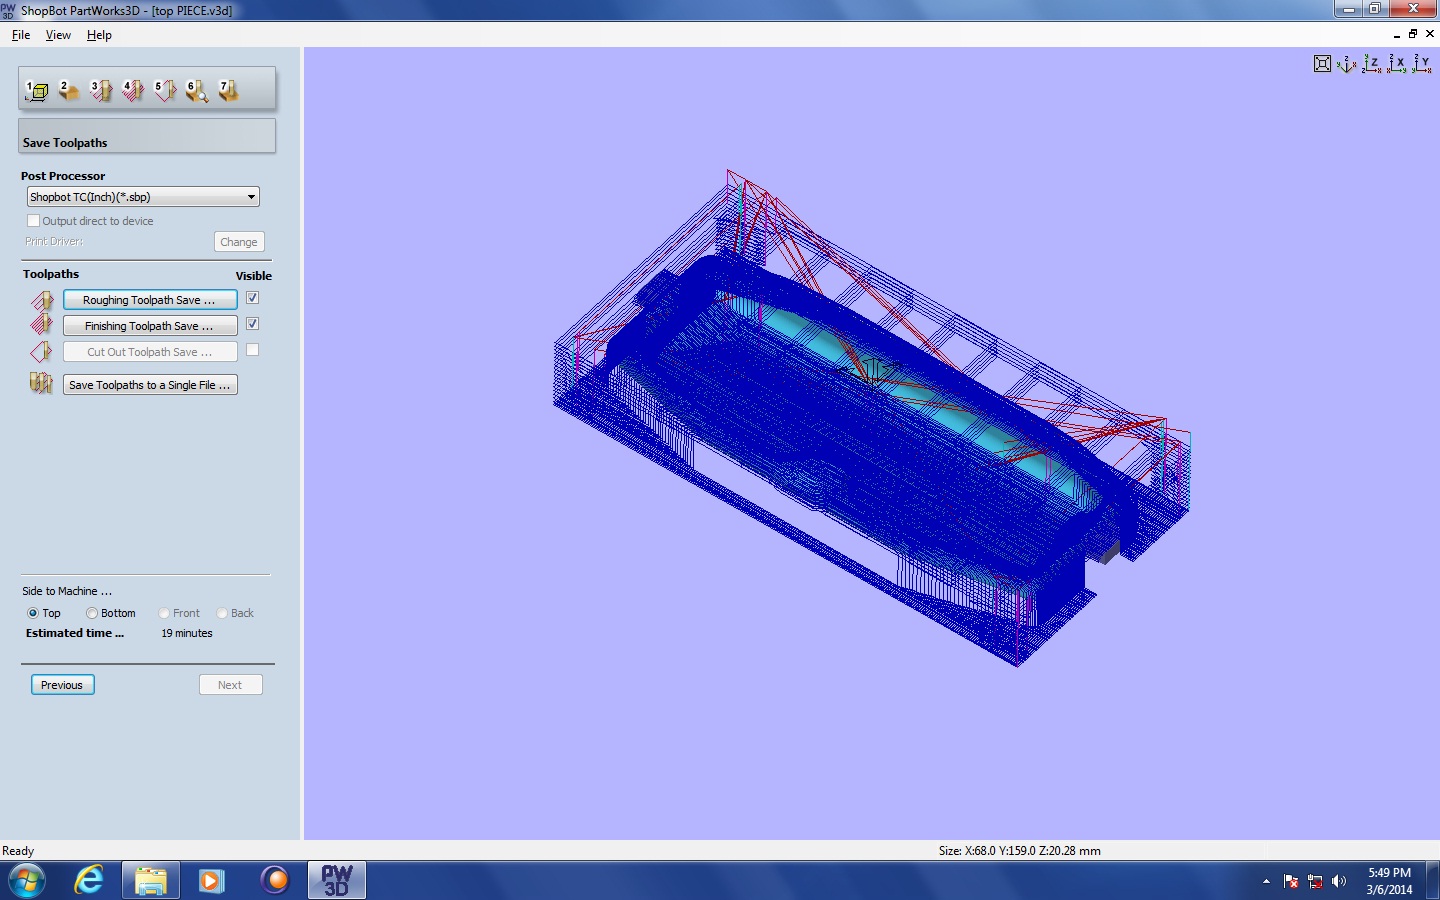
Task: Open the View menu
Action: click(58, 35)
